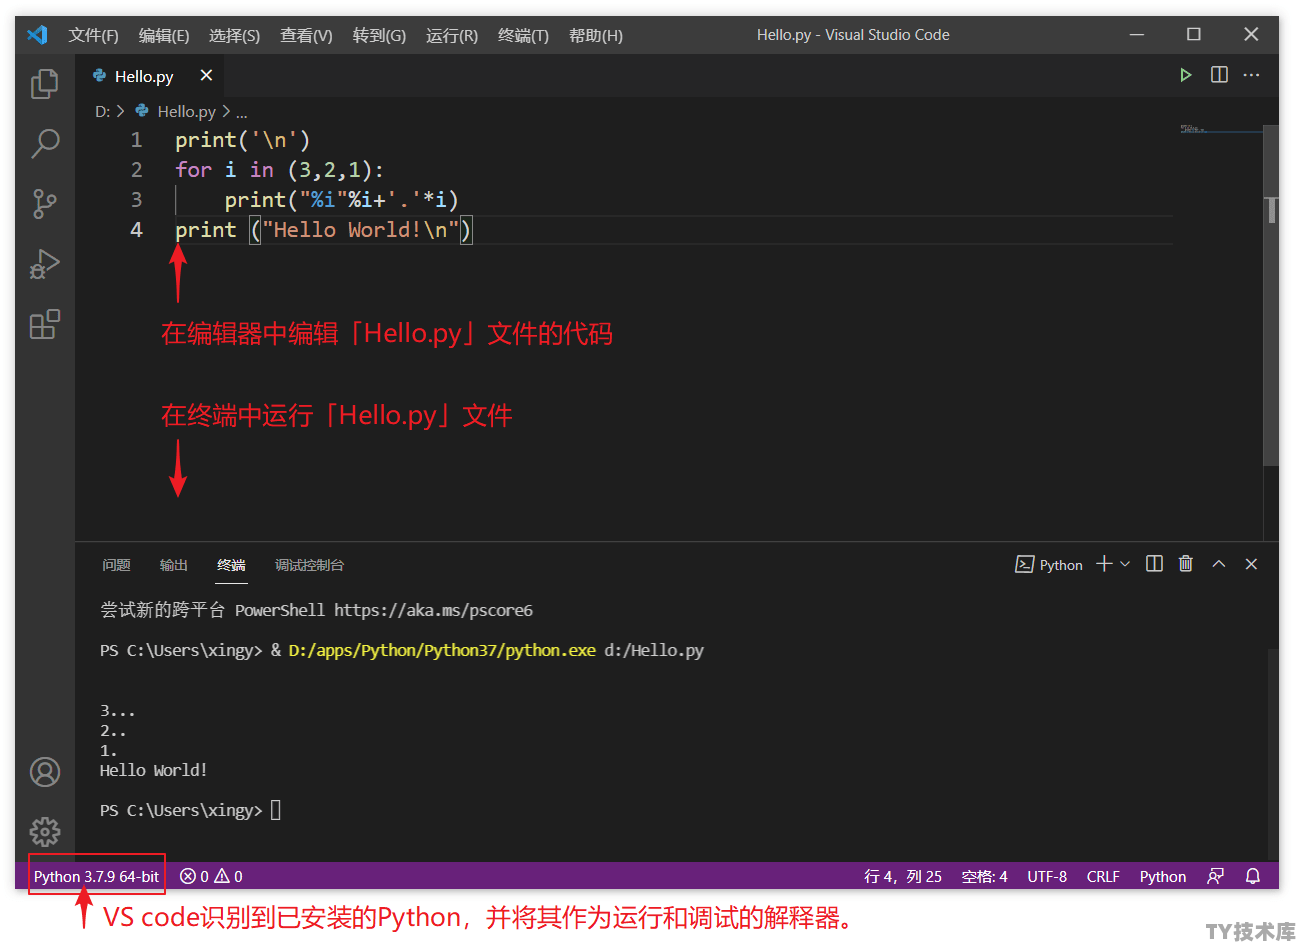Click the VS Code logo icon

[x=37, y=35]
